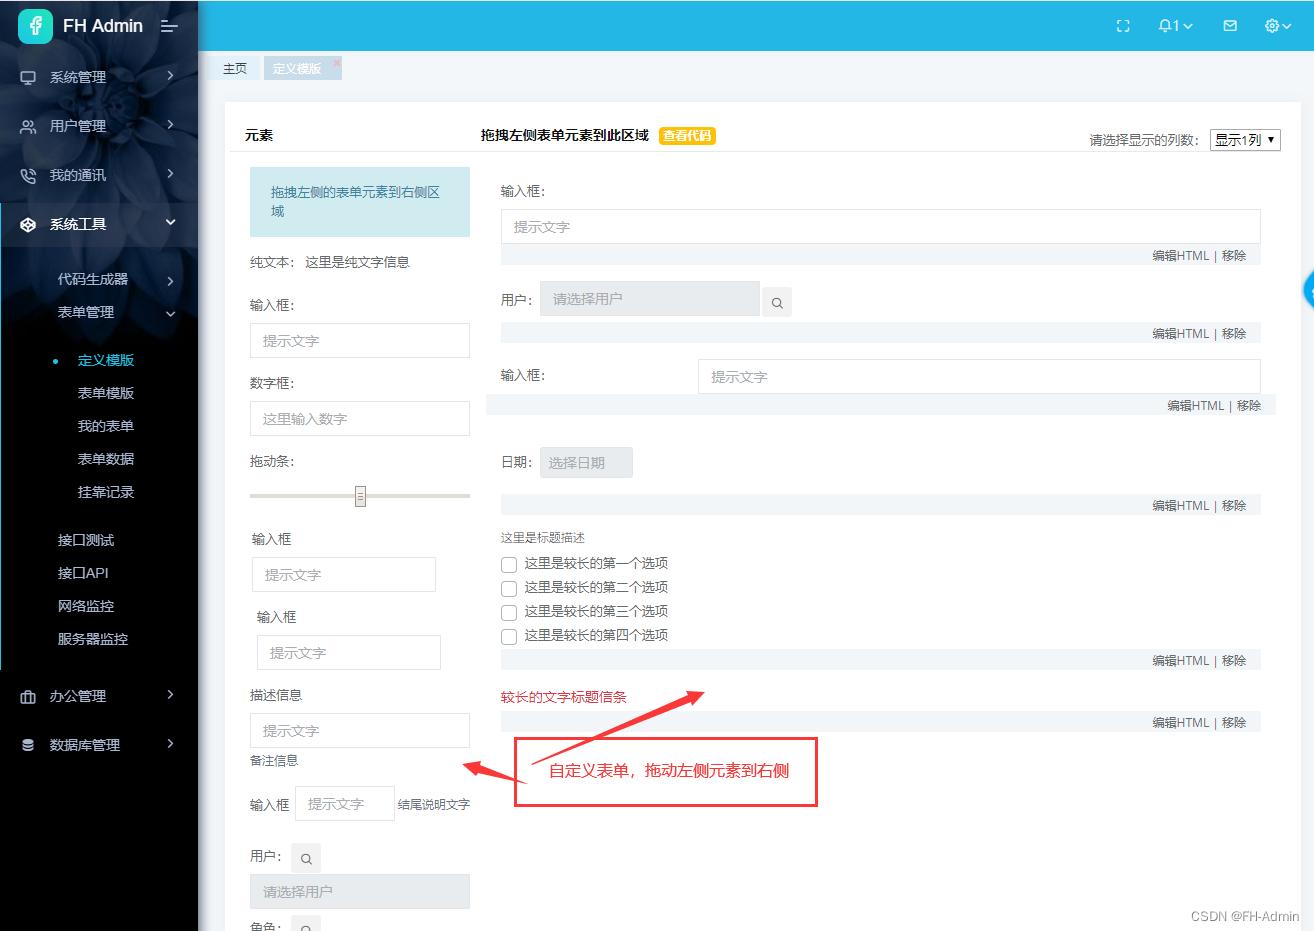Open the bell notifications menu
Viewport: 1314px width, 931px height.
point(1175,26)
